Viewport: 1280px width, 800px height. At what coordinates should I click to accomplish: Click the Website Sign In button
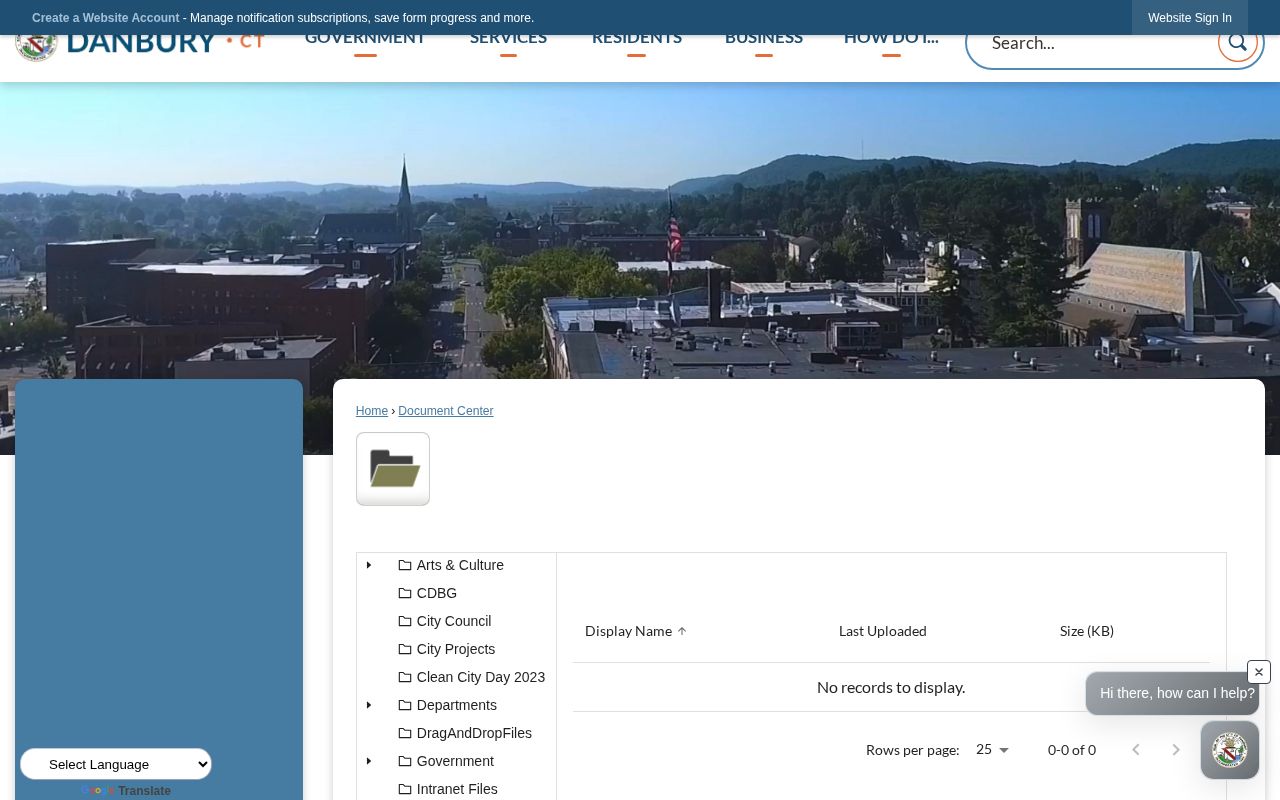tap(1190, 18)
